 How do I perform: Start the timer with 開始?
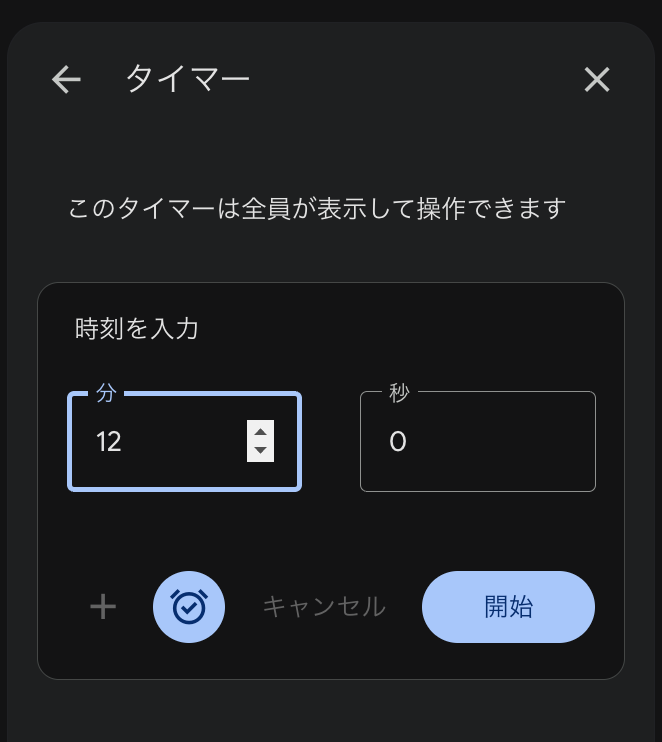point(508,606)
